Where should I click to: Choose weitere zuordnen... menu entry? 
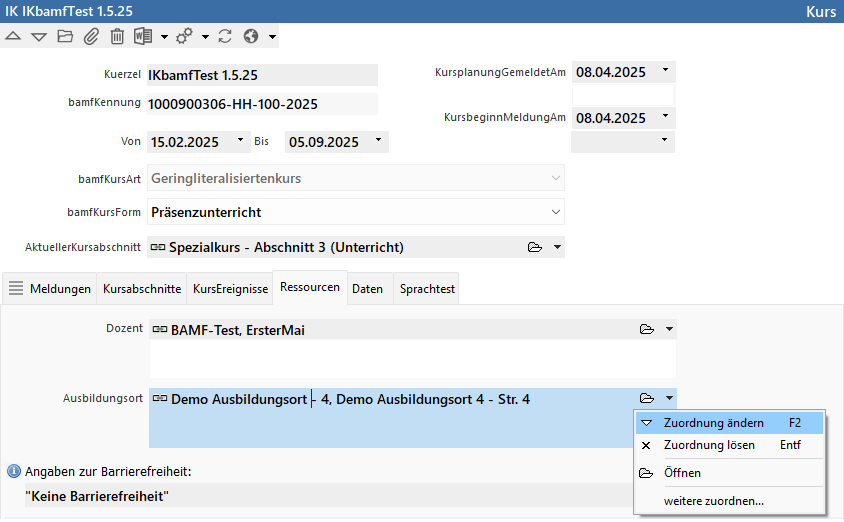click(713, 500)
